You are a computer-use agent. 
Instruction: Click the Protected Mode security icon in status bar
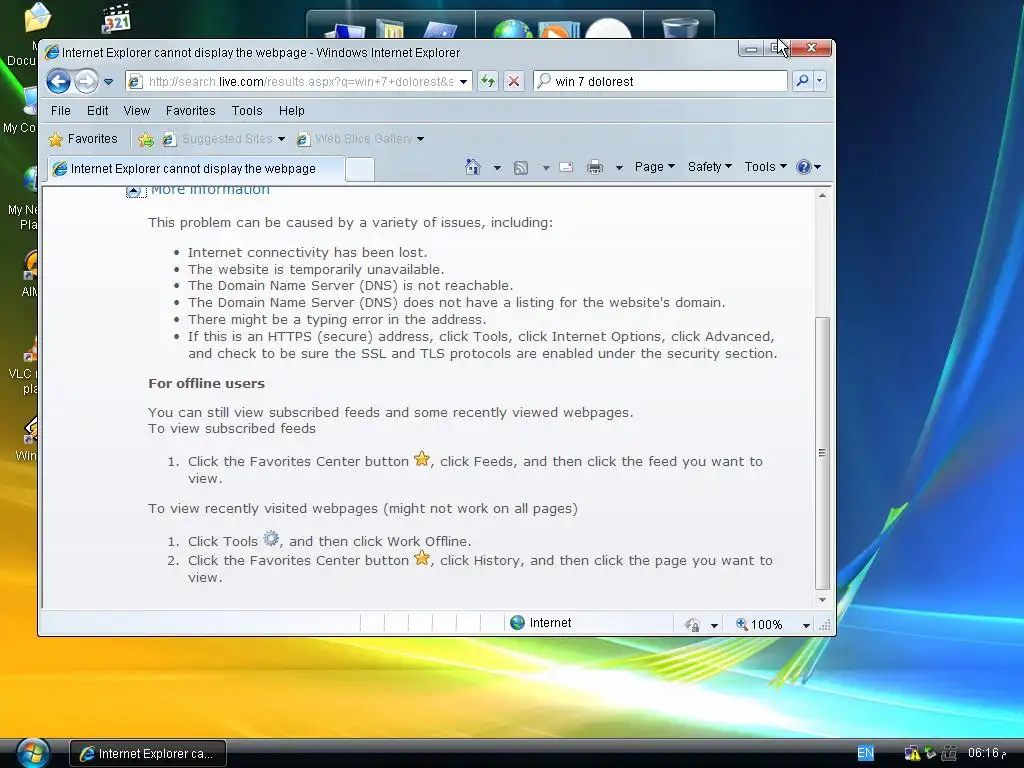coord(692,624)
